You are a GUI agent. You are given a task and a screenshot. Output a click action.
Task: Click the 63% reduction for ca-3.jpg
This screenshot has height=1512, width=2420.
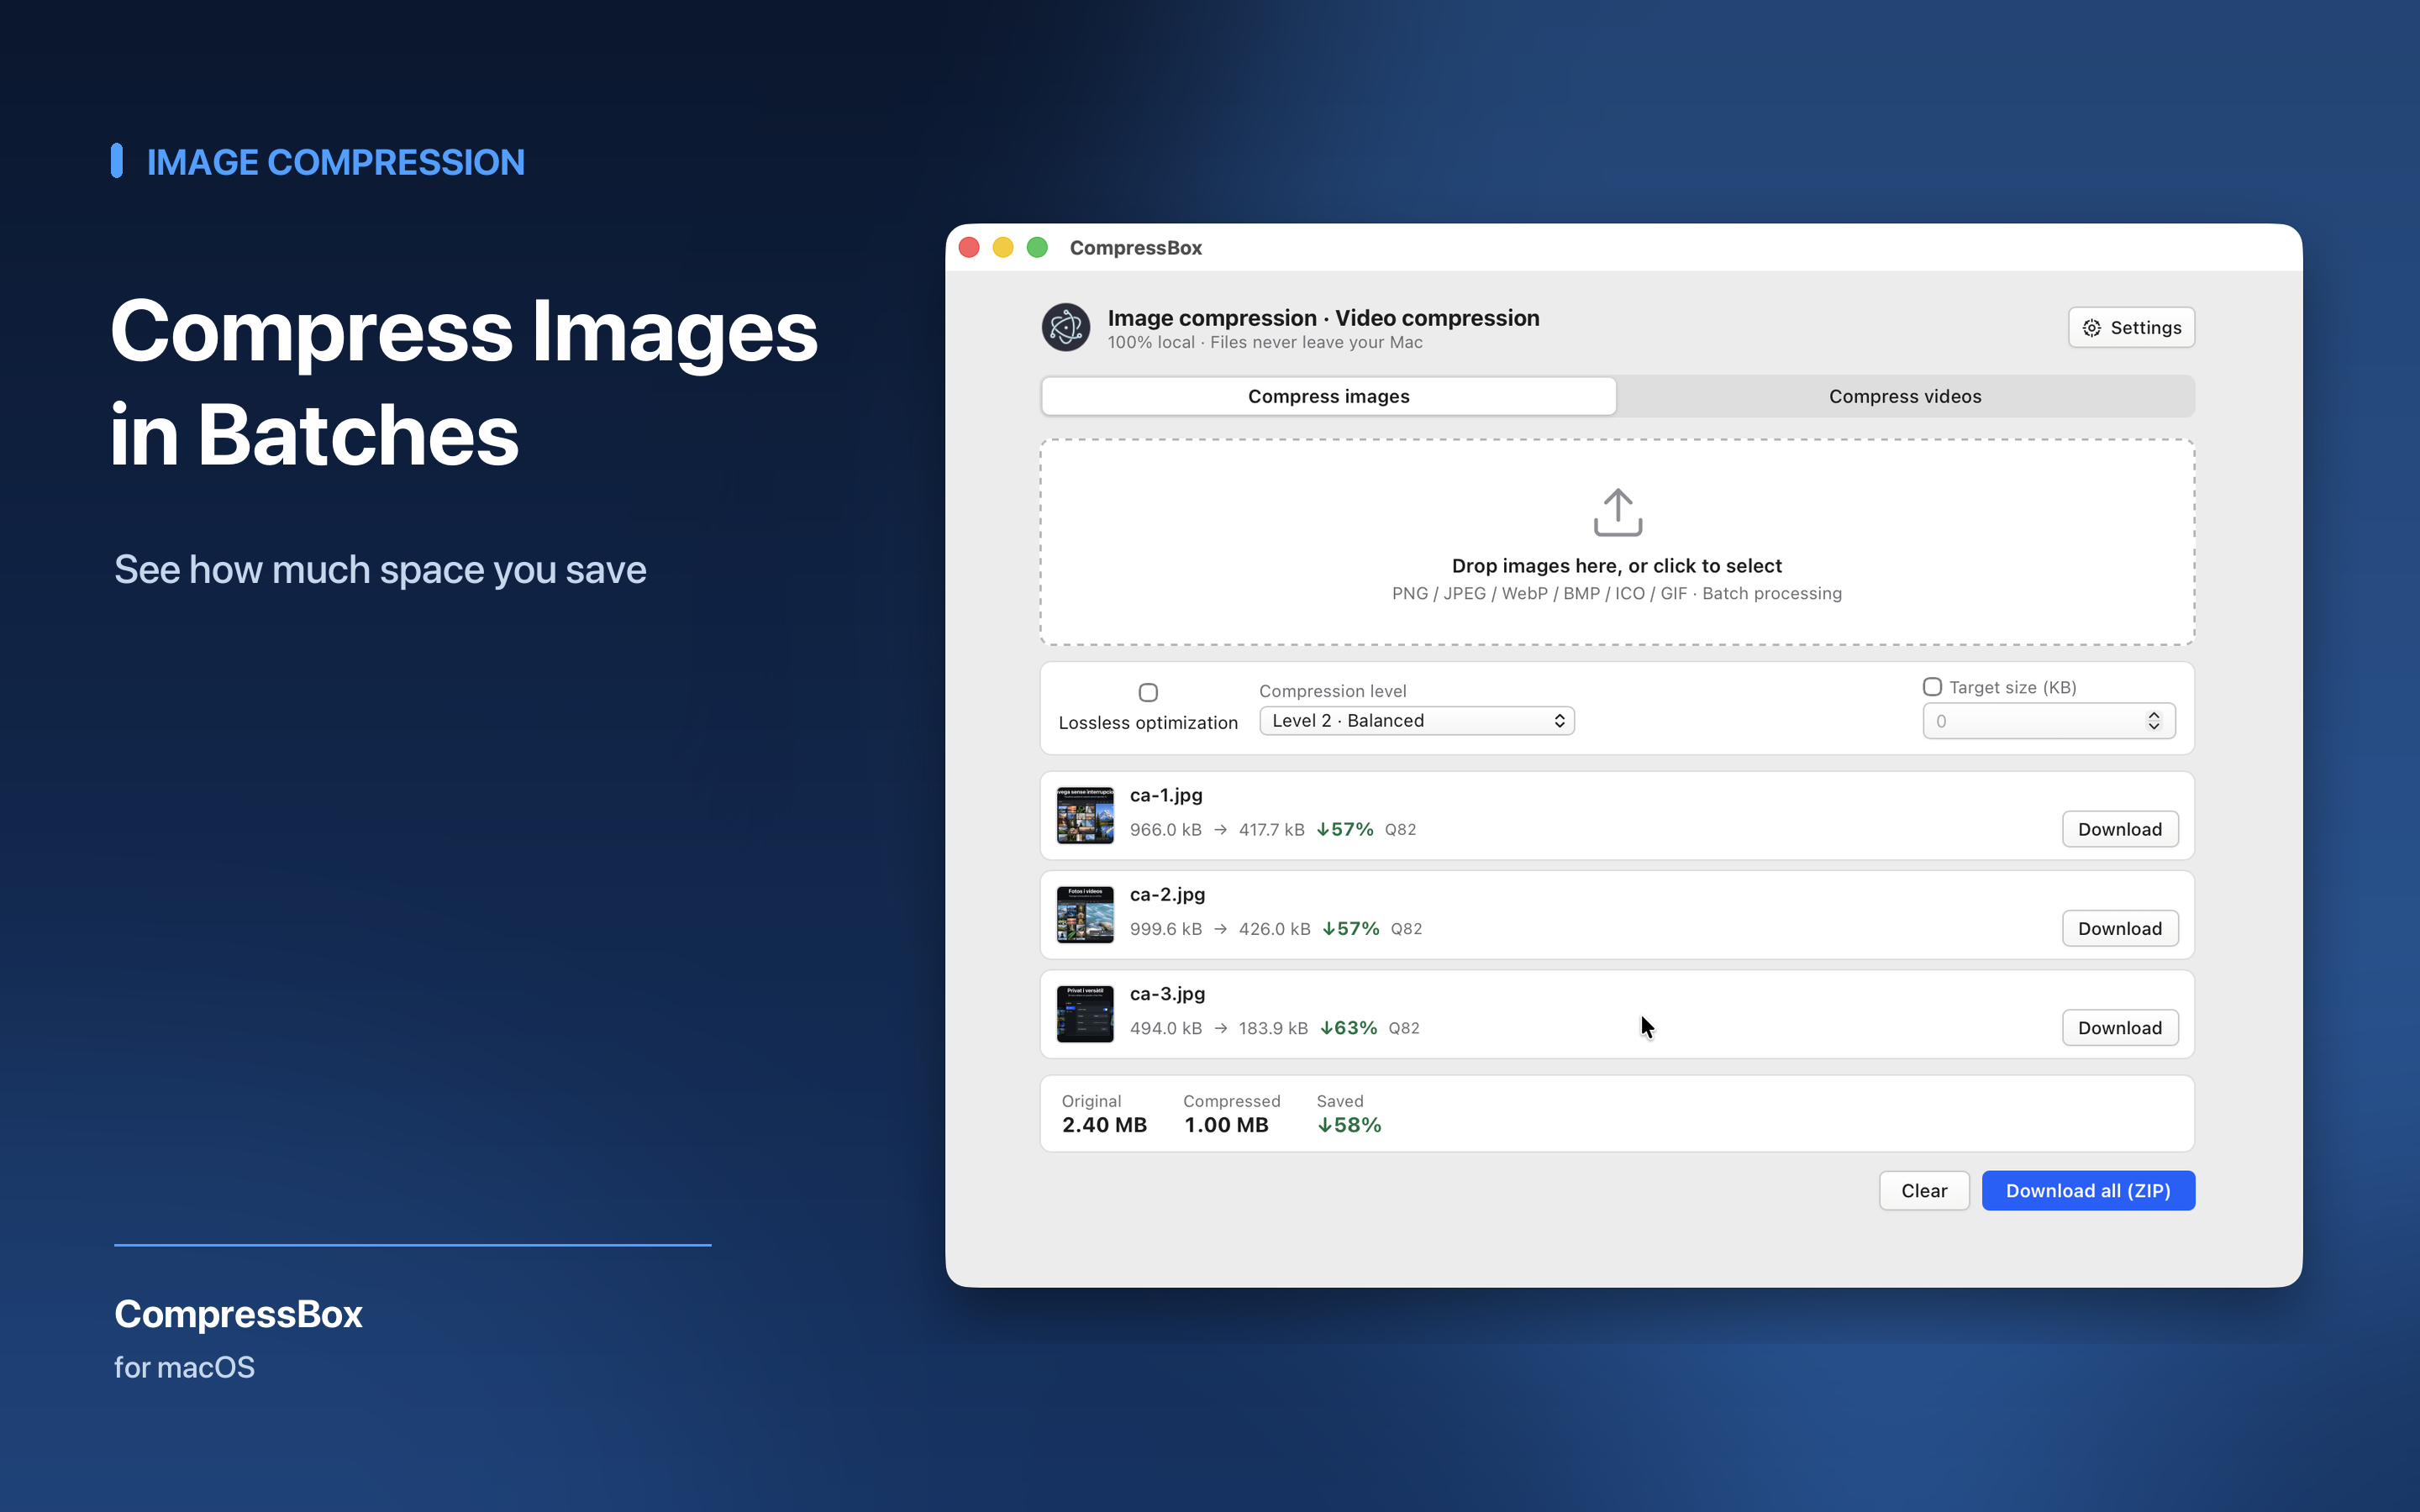click(x=1349, y=1028)
